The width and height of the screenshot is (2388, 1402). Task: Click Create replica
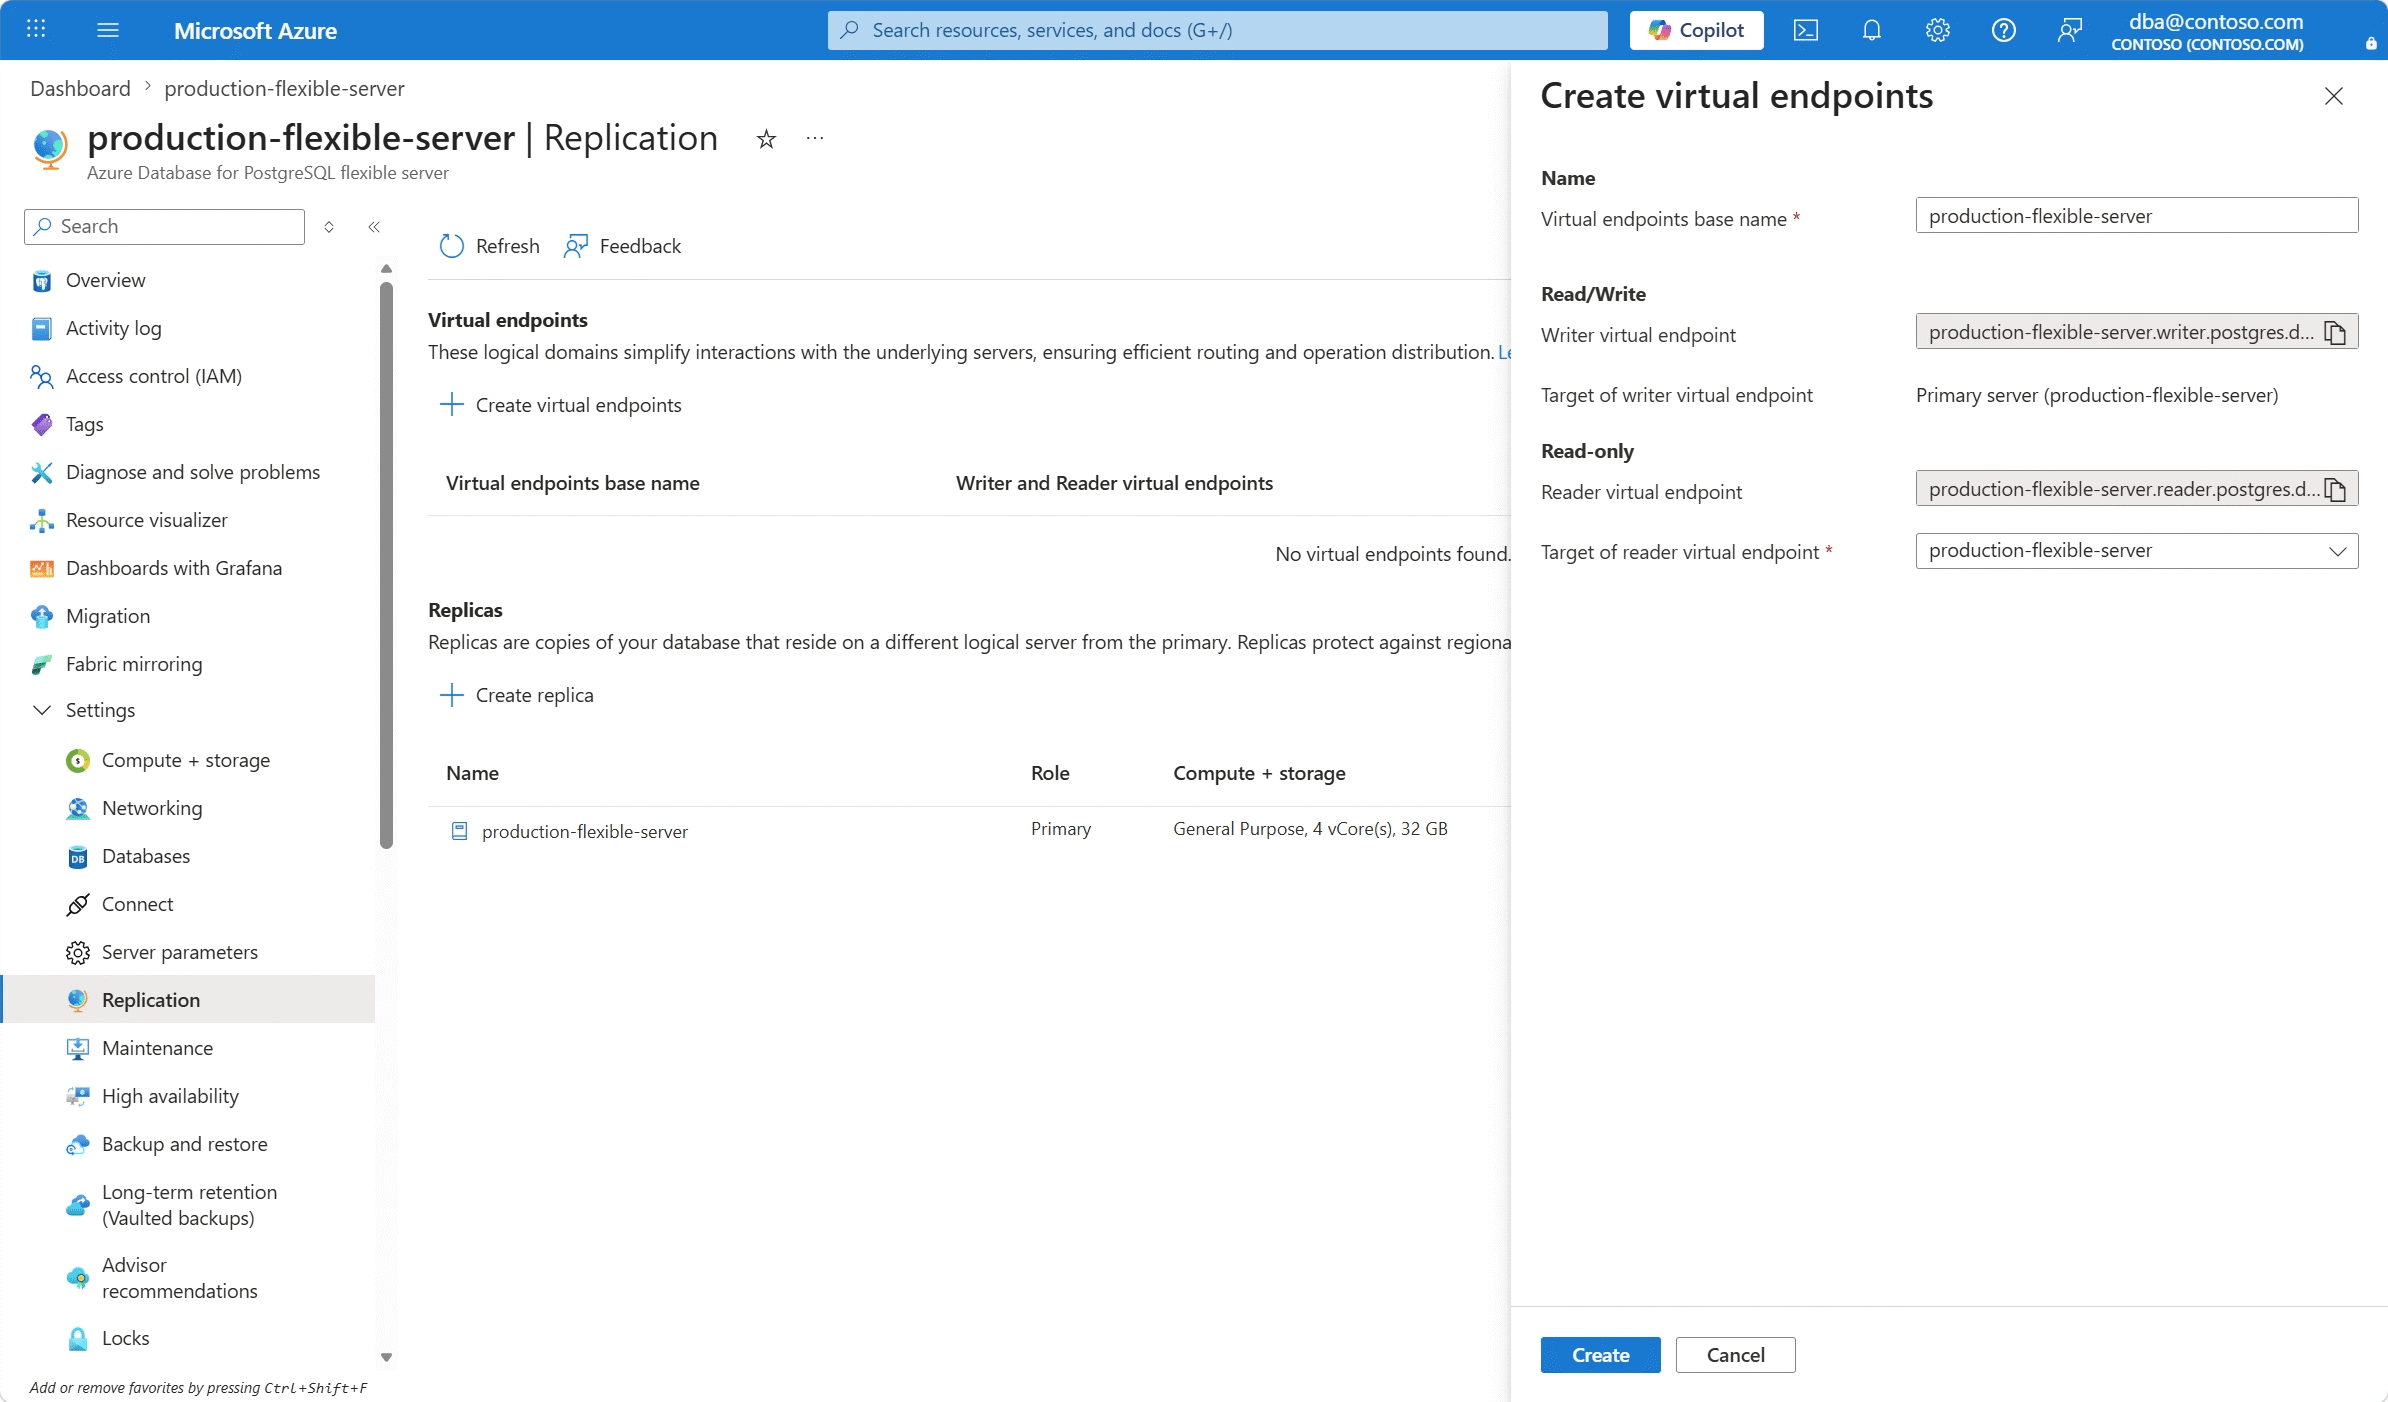pyautogui.click(x=517, y=695)
